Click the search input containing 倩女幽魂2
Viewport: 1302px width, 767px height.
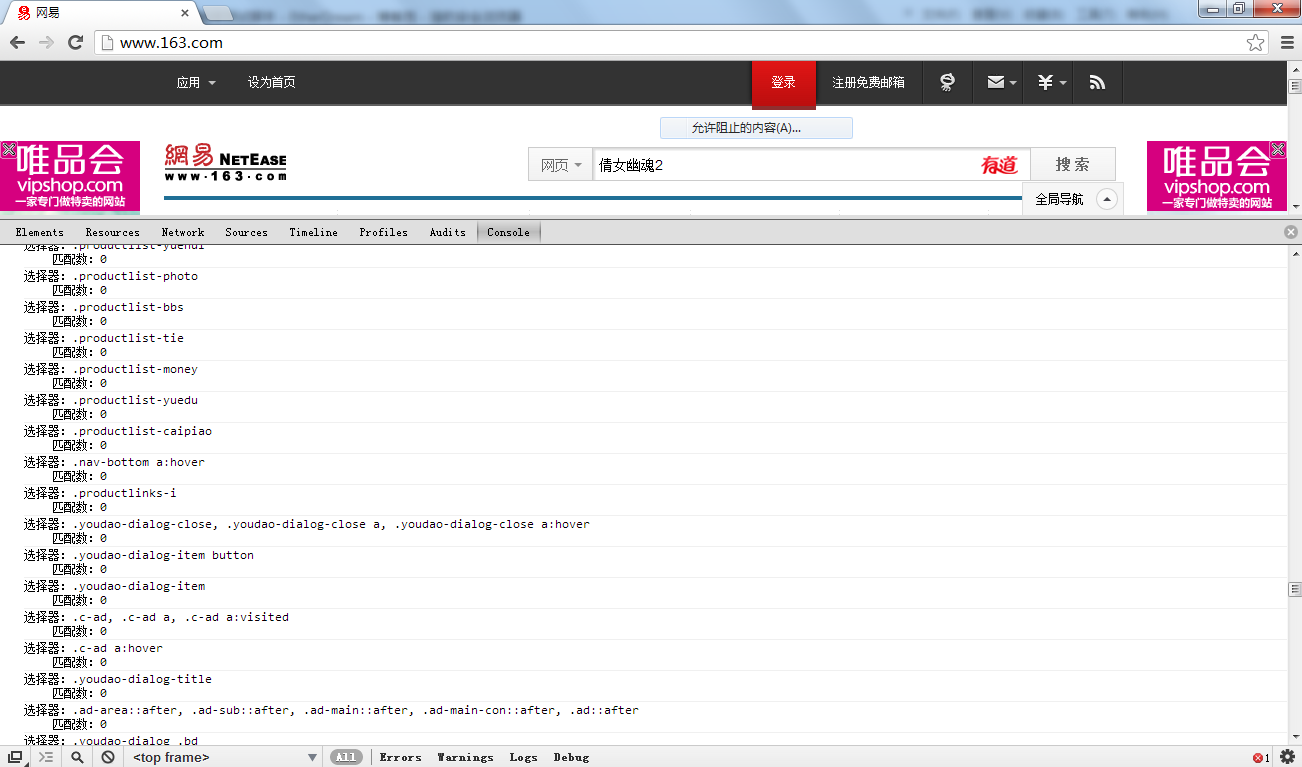tap(780, 165)
